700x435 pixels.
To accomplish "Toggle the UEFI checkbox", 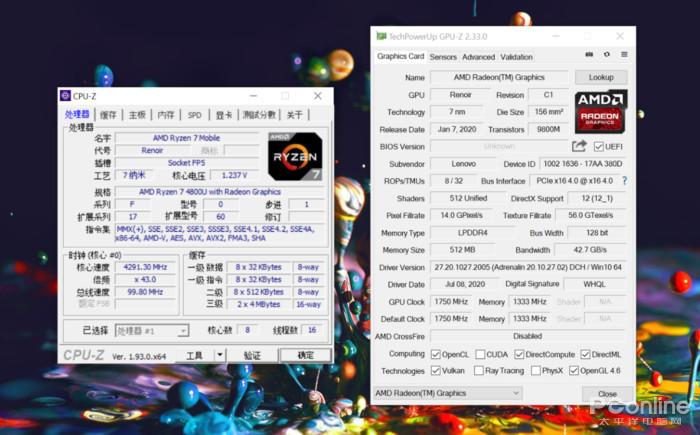I will pyautogui.click(x=599, y=146).
